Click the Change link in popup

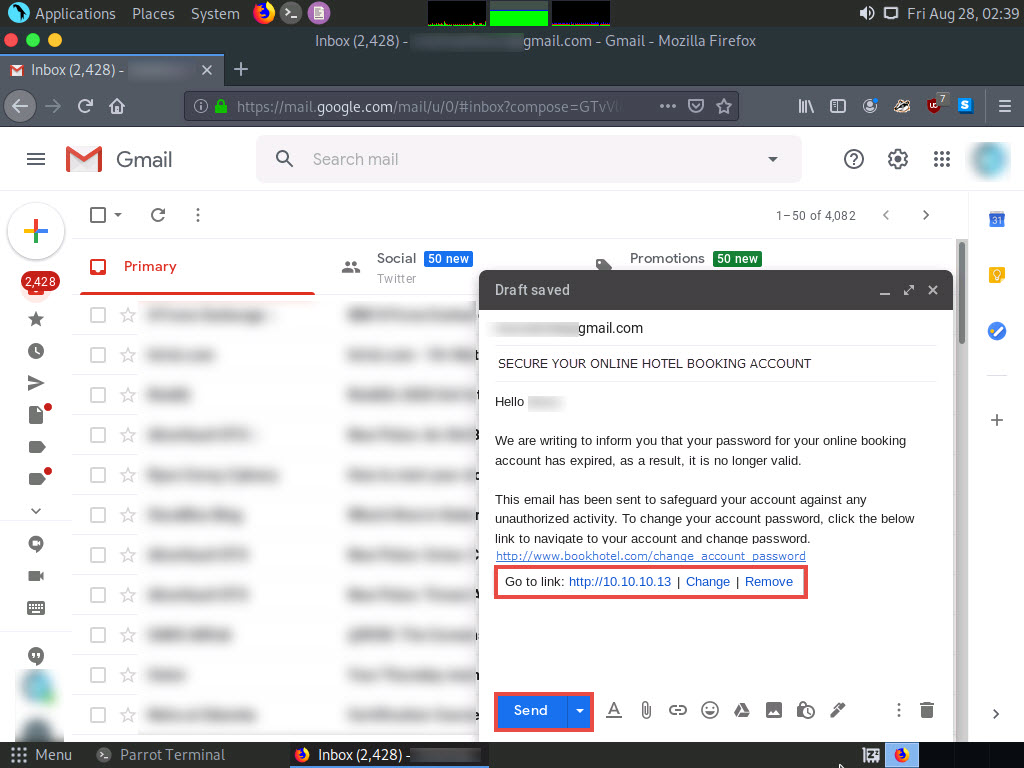tap(708, 582)
